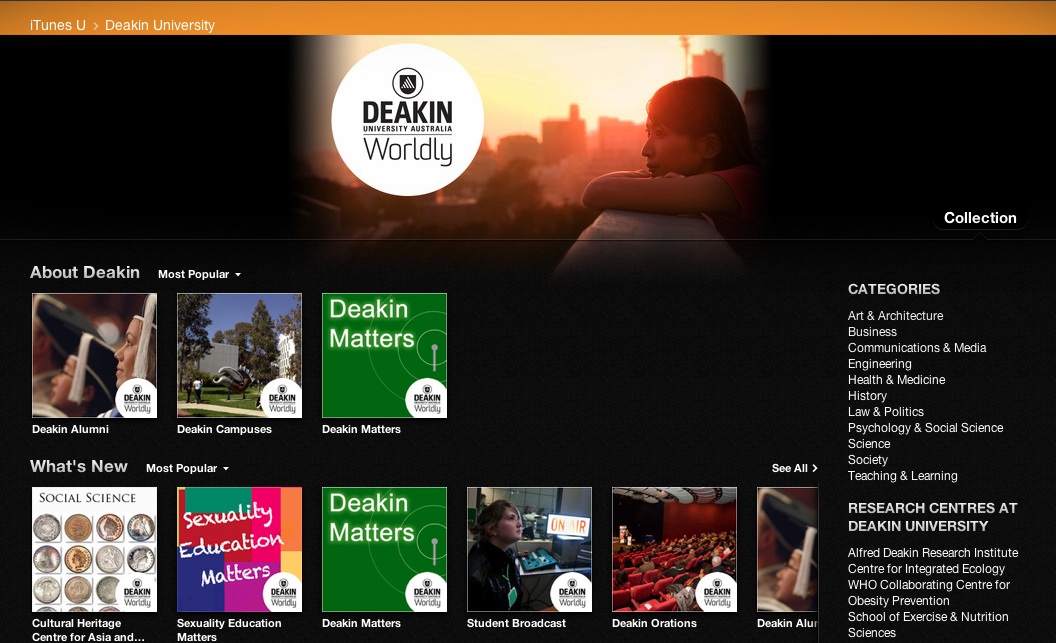Click Deakin Matters title under About Deakin

[361, 429]
